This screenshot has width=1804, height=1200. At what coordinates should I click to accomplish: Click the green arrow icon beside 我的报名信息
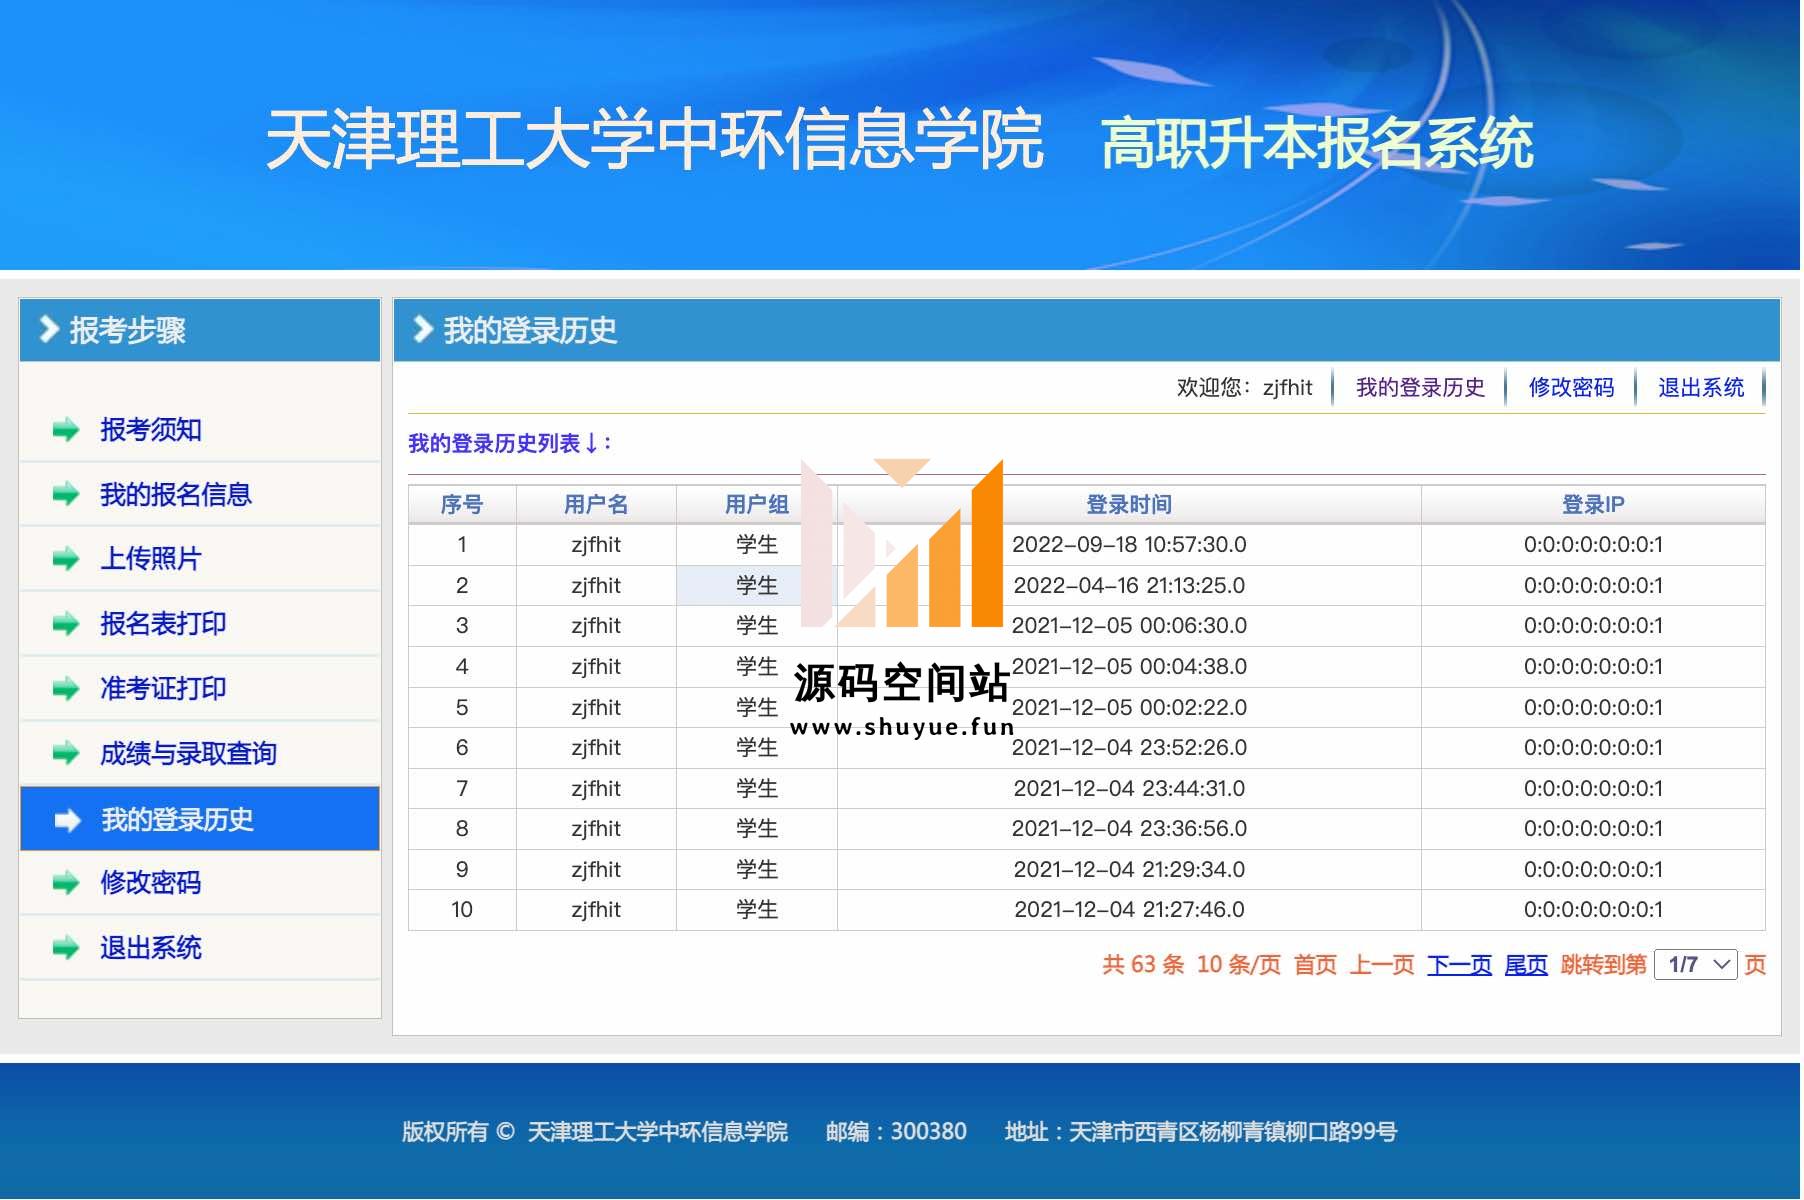coord(66,495)
